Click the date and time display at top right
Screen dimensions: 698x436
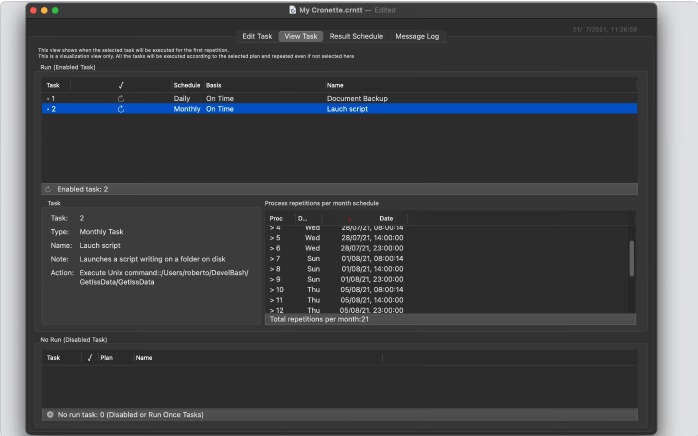(605, 29)
